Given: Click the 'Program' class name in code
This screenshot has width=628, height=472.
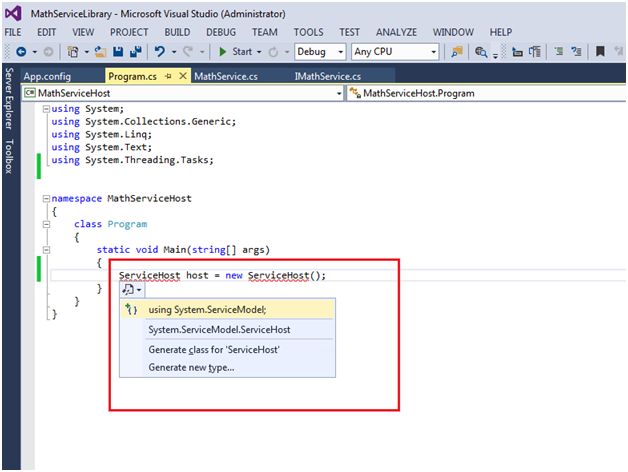Looking at the screenshot, I should 127,224.
